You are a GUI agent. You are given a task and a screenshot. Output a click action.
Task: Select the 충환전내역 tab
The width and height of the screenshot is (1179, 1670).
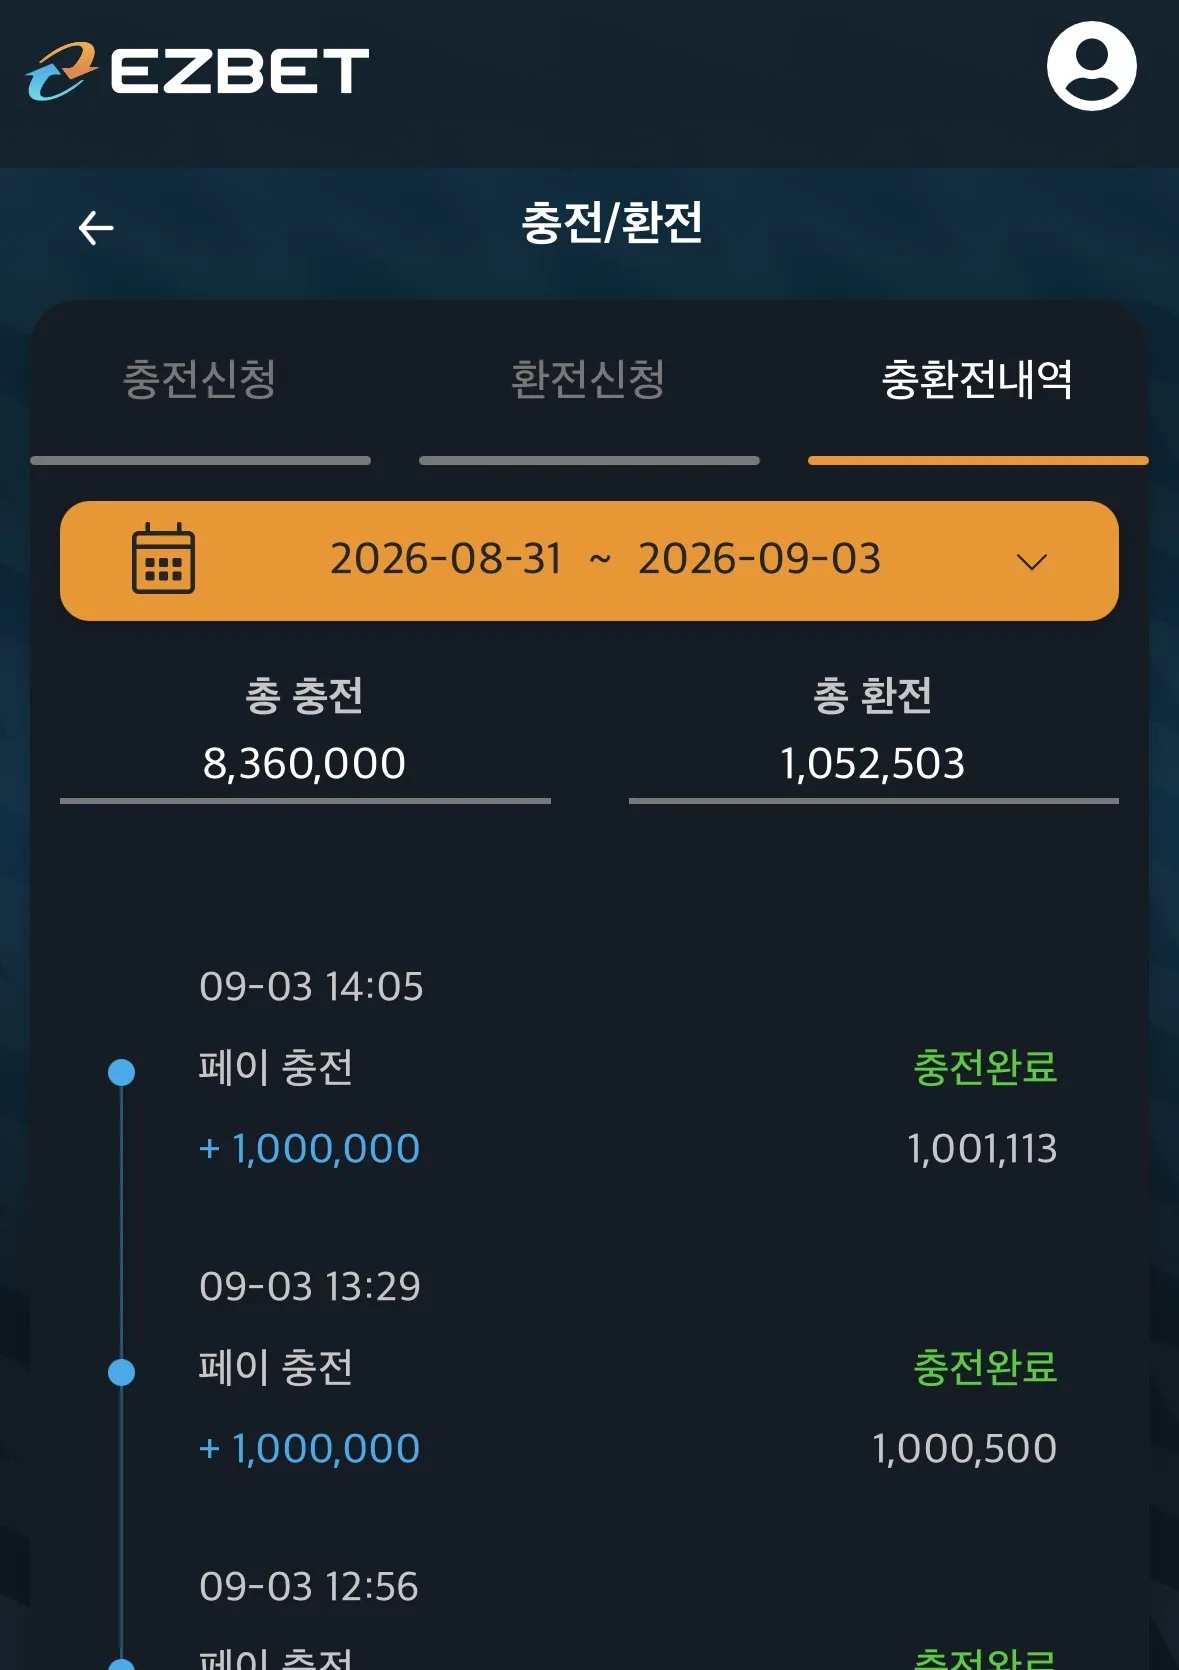pyautogui.click(x=977, y=380)
